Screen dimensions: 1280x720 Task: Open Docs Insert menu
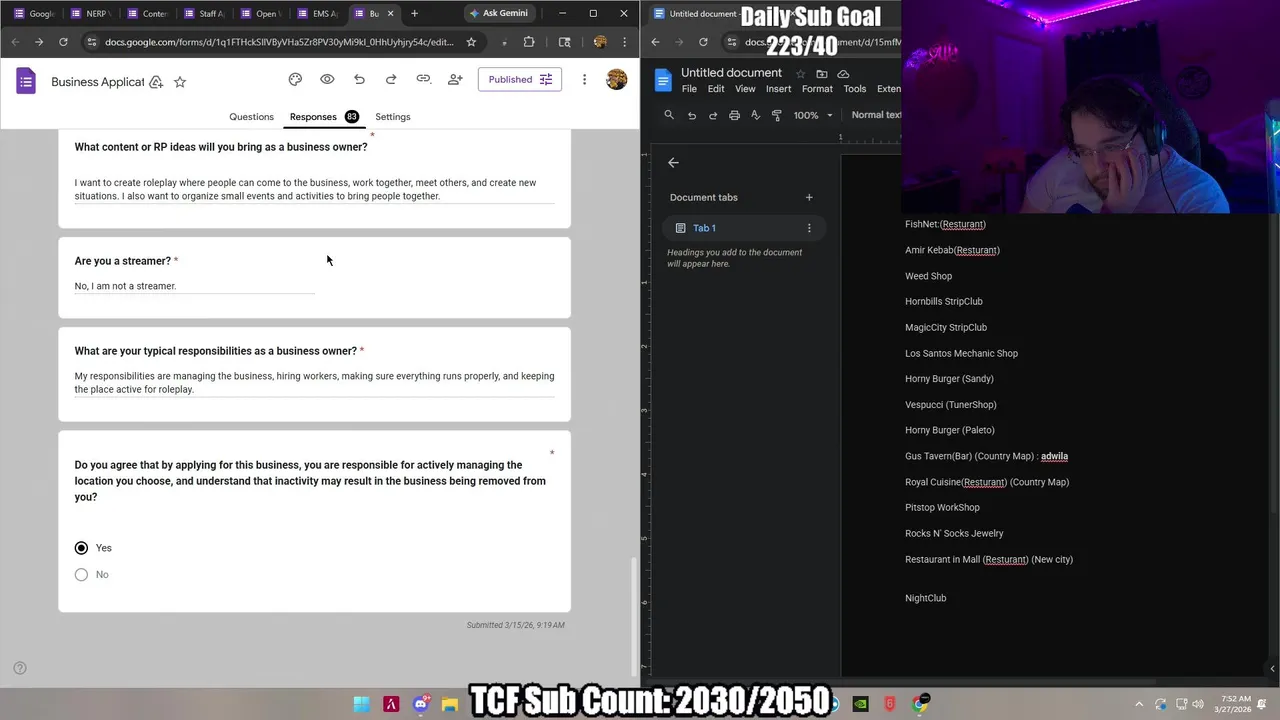(x=778, y=89)
